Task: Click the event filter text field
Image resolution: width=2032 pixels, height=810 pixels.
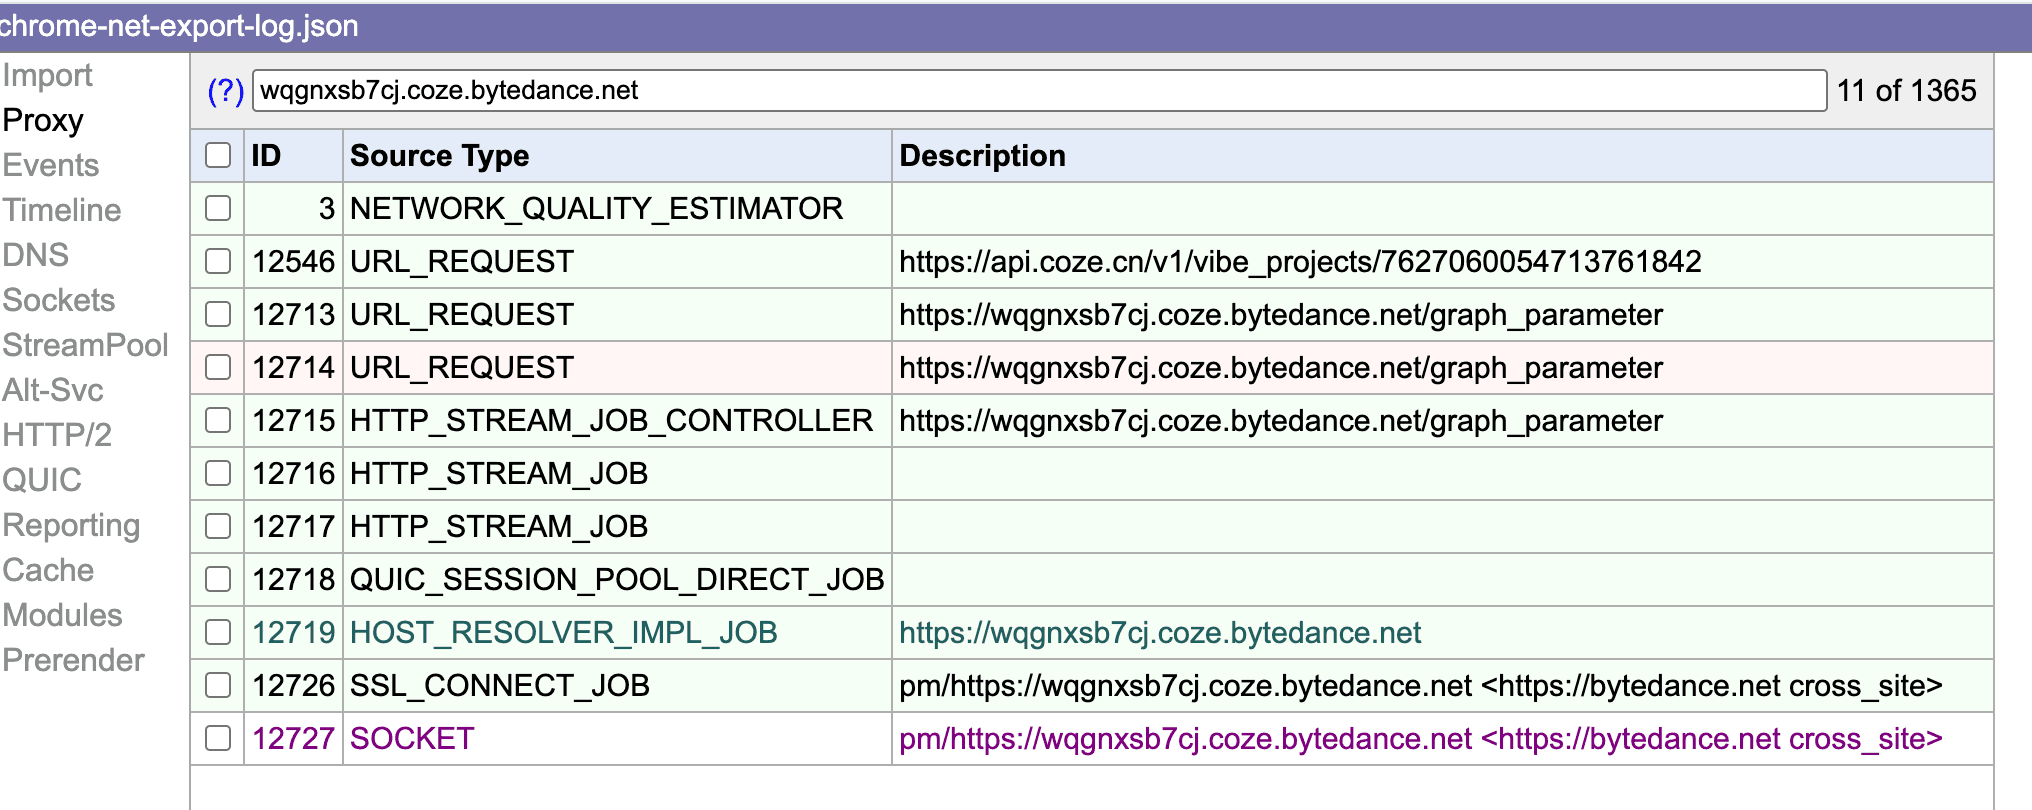Action: 1038,91
